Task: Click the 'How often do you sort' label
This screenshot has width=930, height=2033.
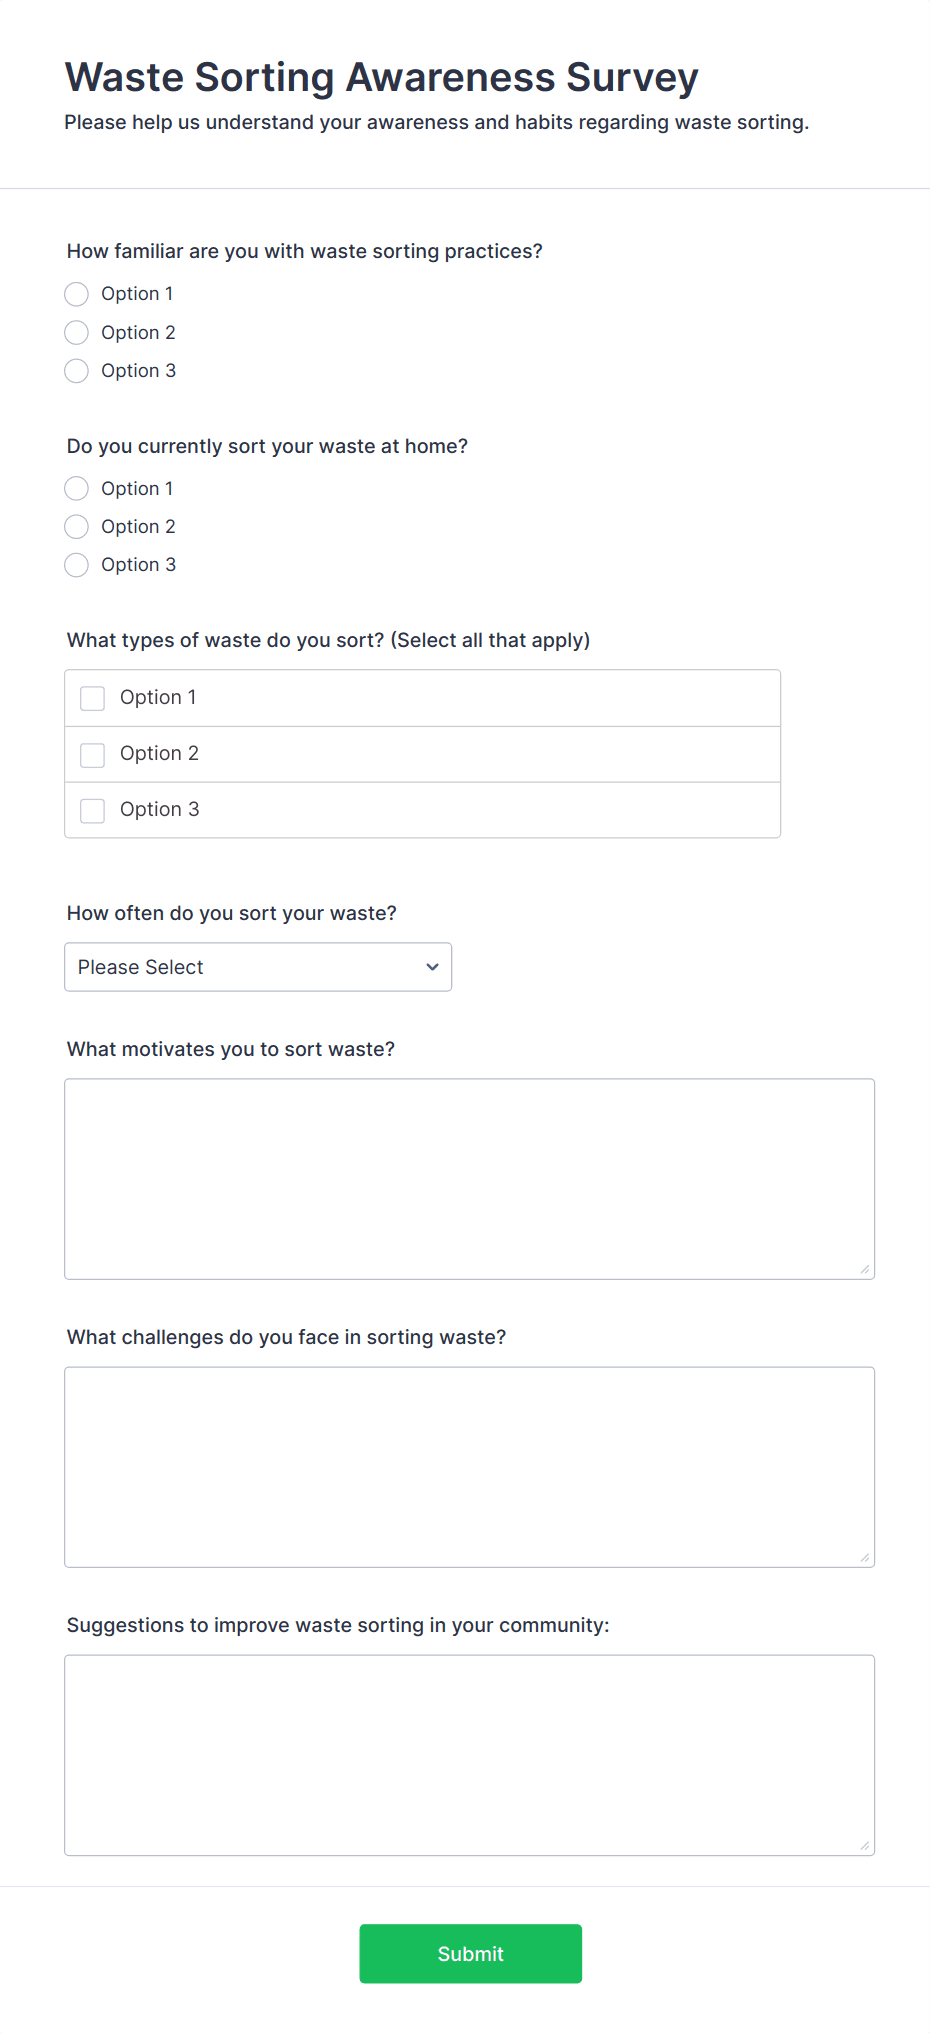Action: tap(232, 913)
